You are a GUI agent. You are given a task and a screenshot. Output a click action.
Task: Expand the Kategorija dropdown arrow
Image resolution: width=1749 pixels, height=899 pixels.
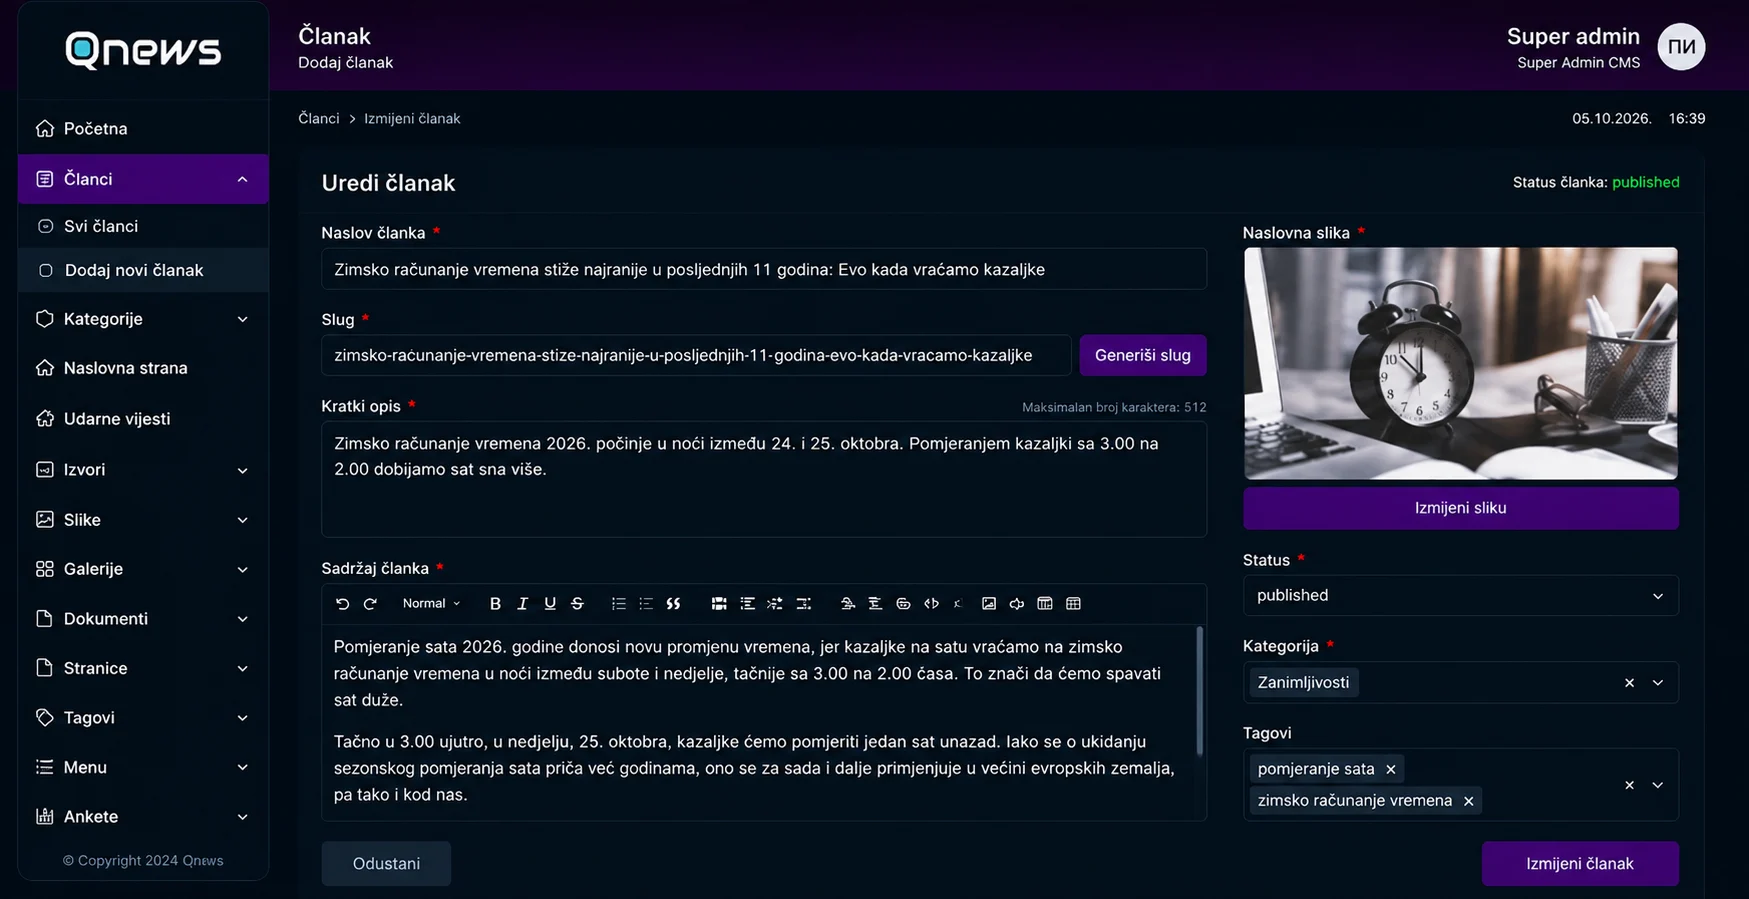[1658, 683]
